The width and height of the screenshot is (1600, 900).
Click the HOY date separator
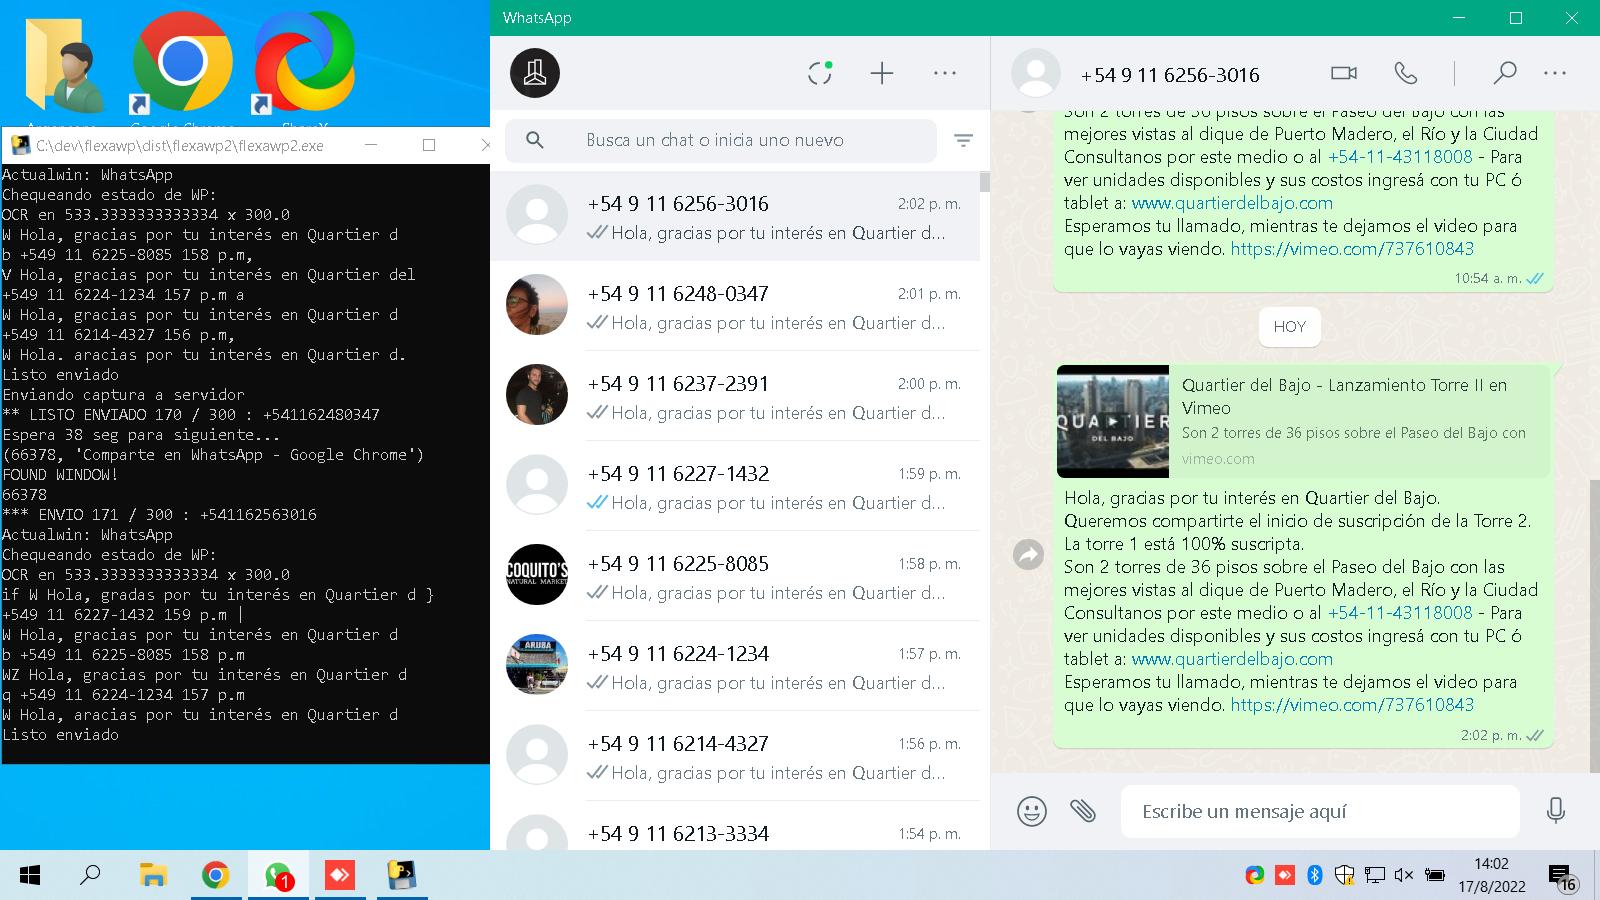[x=1289, y=327]
